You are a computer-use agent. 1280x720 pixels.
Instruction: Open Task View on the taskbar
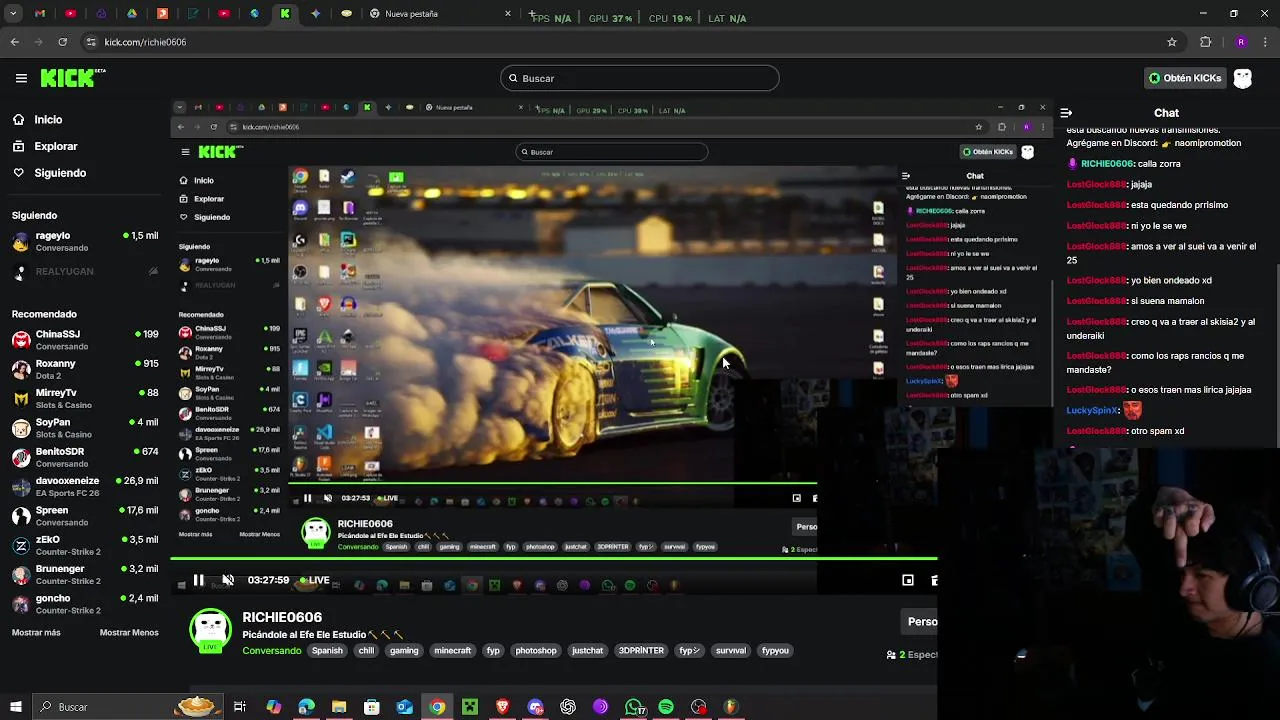[240, 707]
